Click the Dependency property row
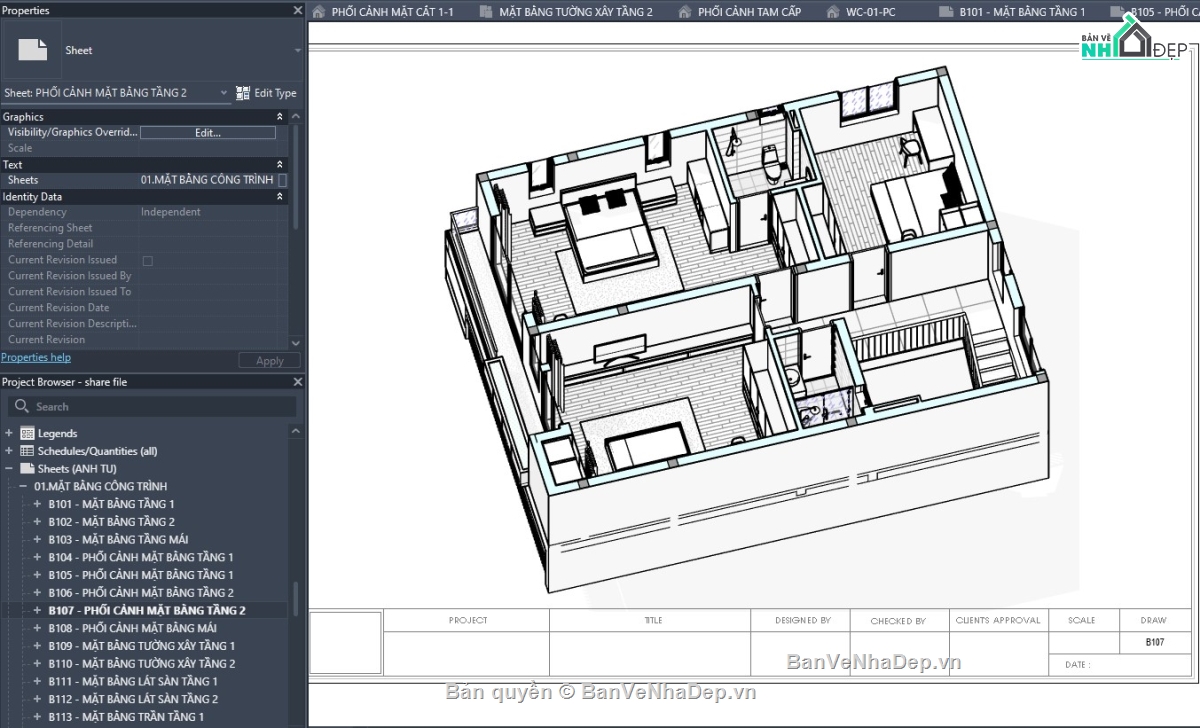The image size is (1200, 728). (x=145, y=212)
